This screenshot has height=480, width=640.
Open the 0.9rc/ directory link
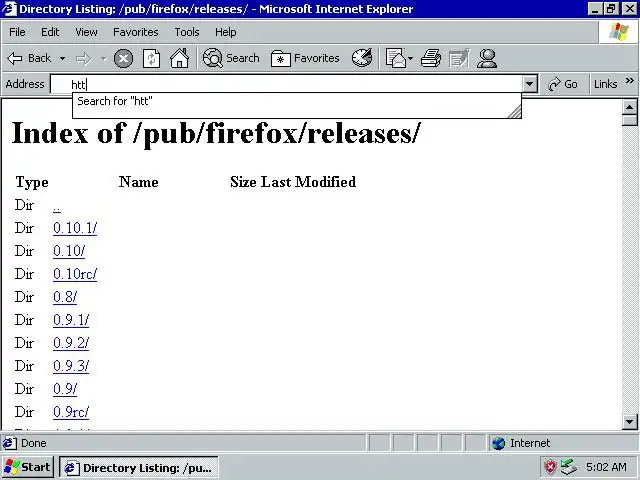pos(71,412)
